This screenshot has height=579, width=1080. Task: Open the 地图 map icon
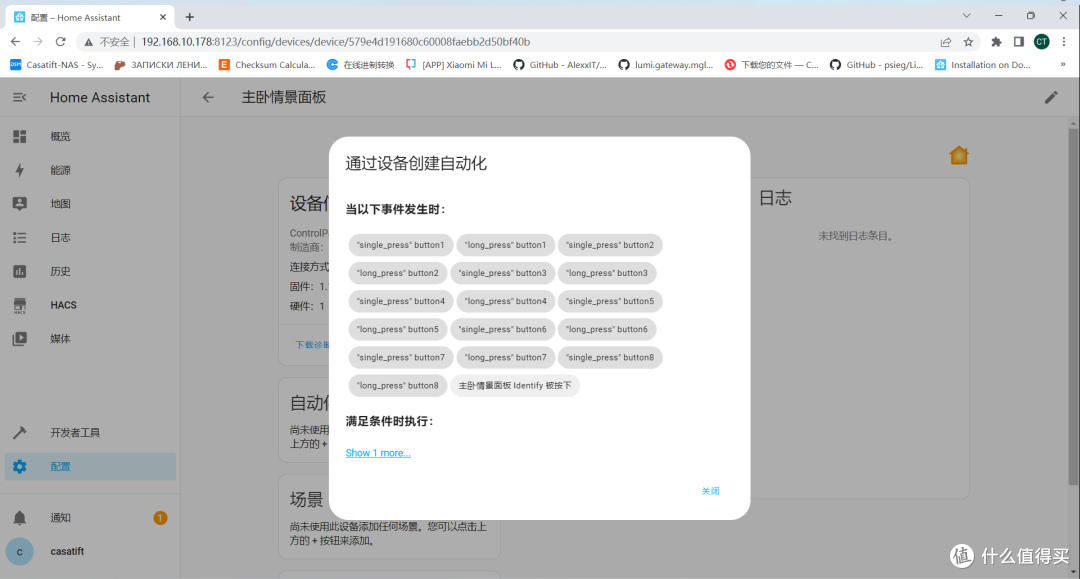point(19,204)
